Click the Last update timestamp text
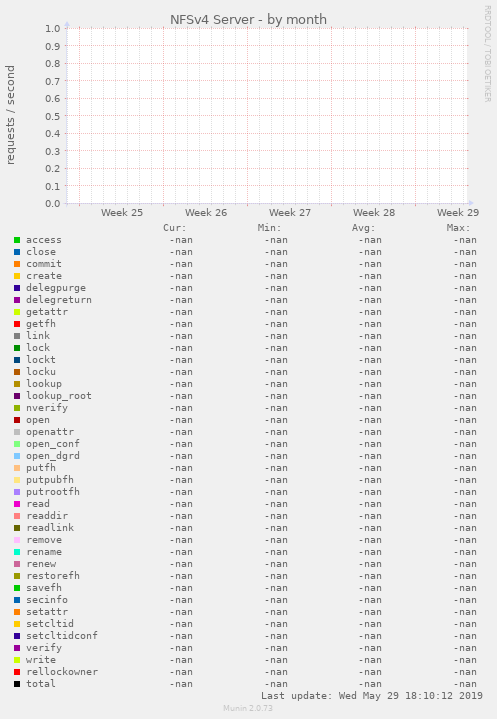 pyautogui.click(x=372, y=696)
